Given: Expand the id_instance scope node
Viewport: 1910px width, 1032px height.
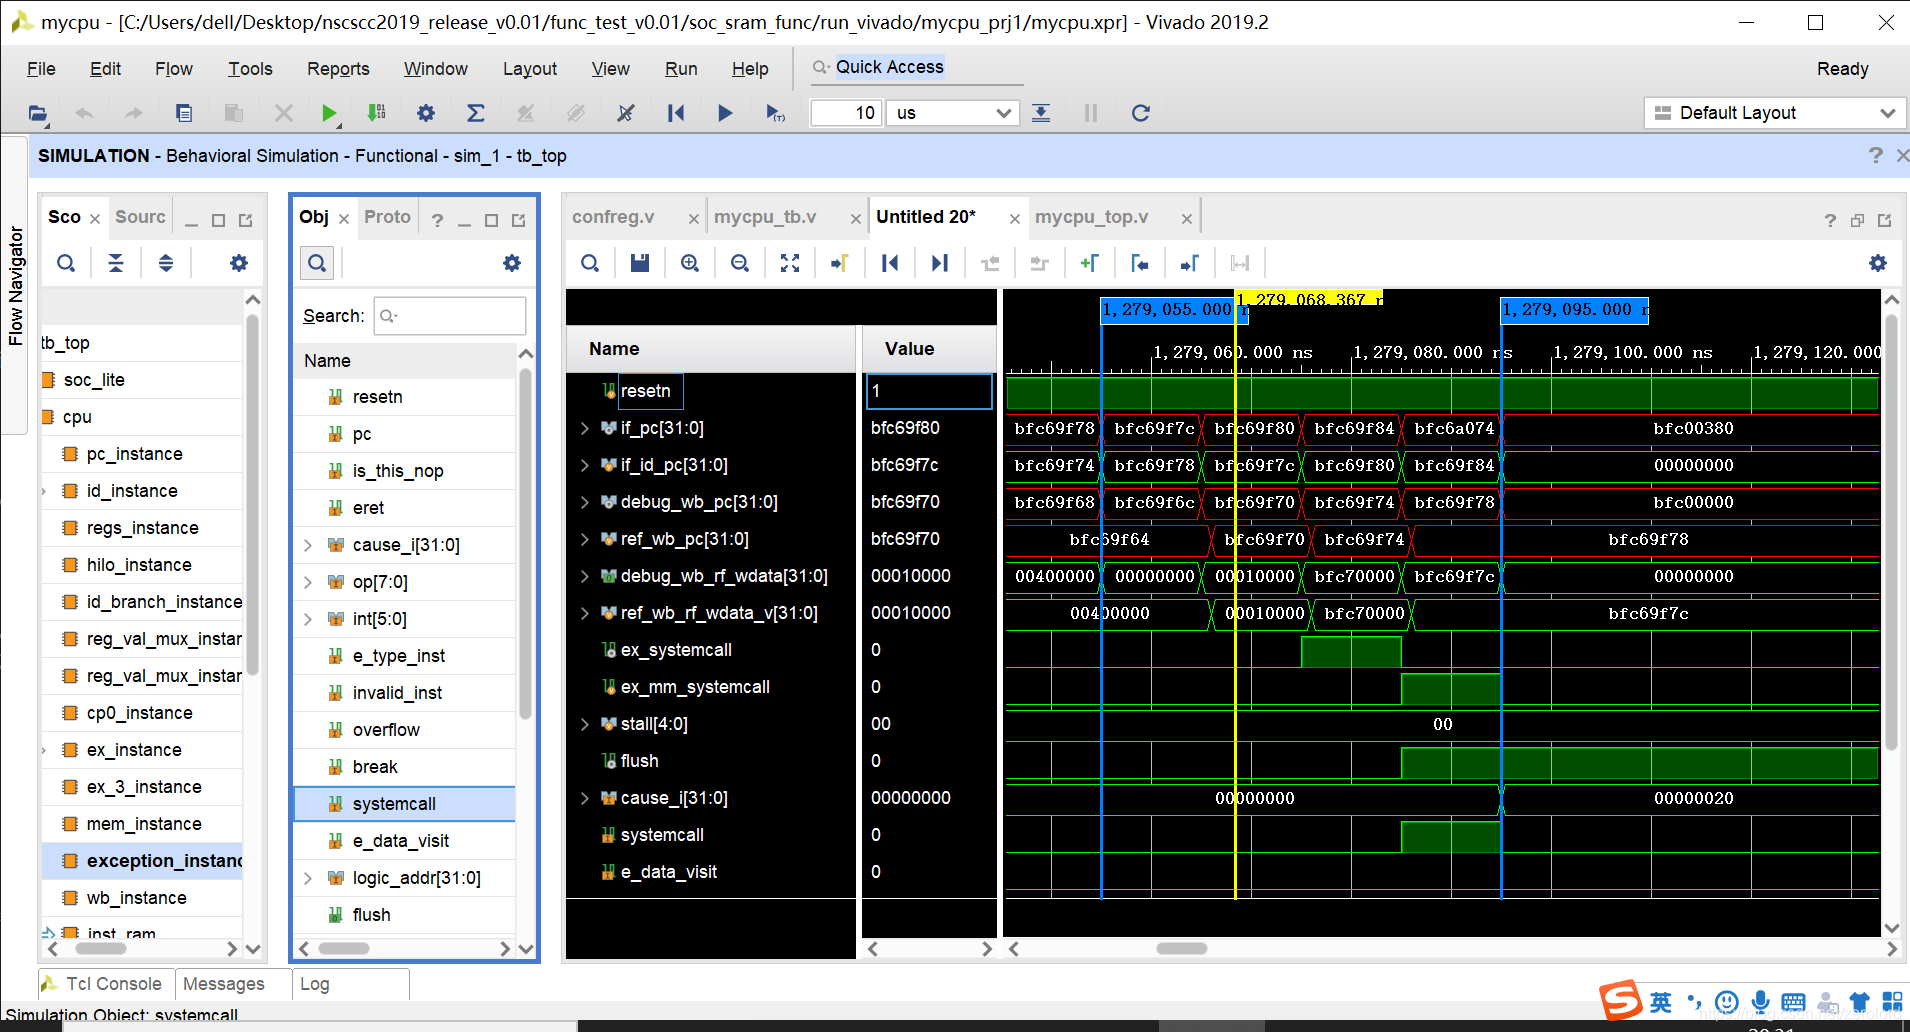Looking at the screenshot, I should [44, 491].
